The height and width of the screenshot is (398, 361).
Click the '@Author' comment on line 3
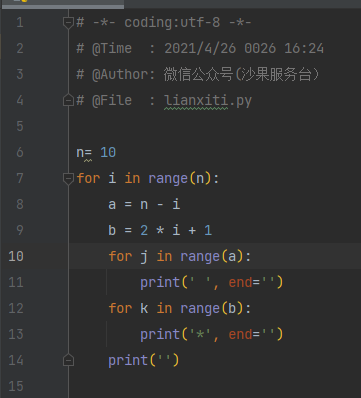[120, 75]
